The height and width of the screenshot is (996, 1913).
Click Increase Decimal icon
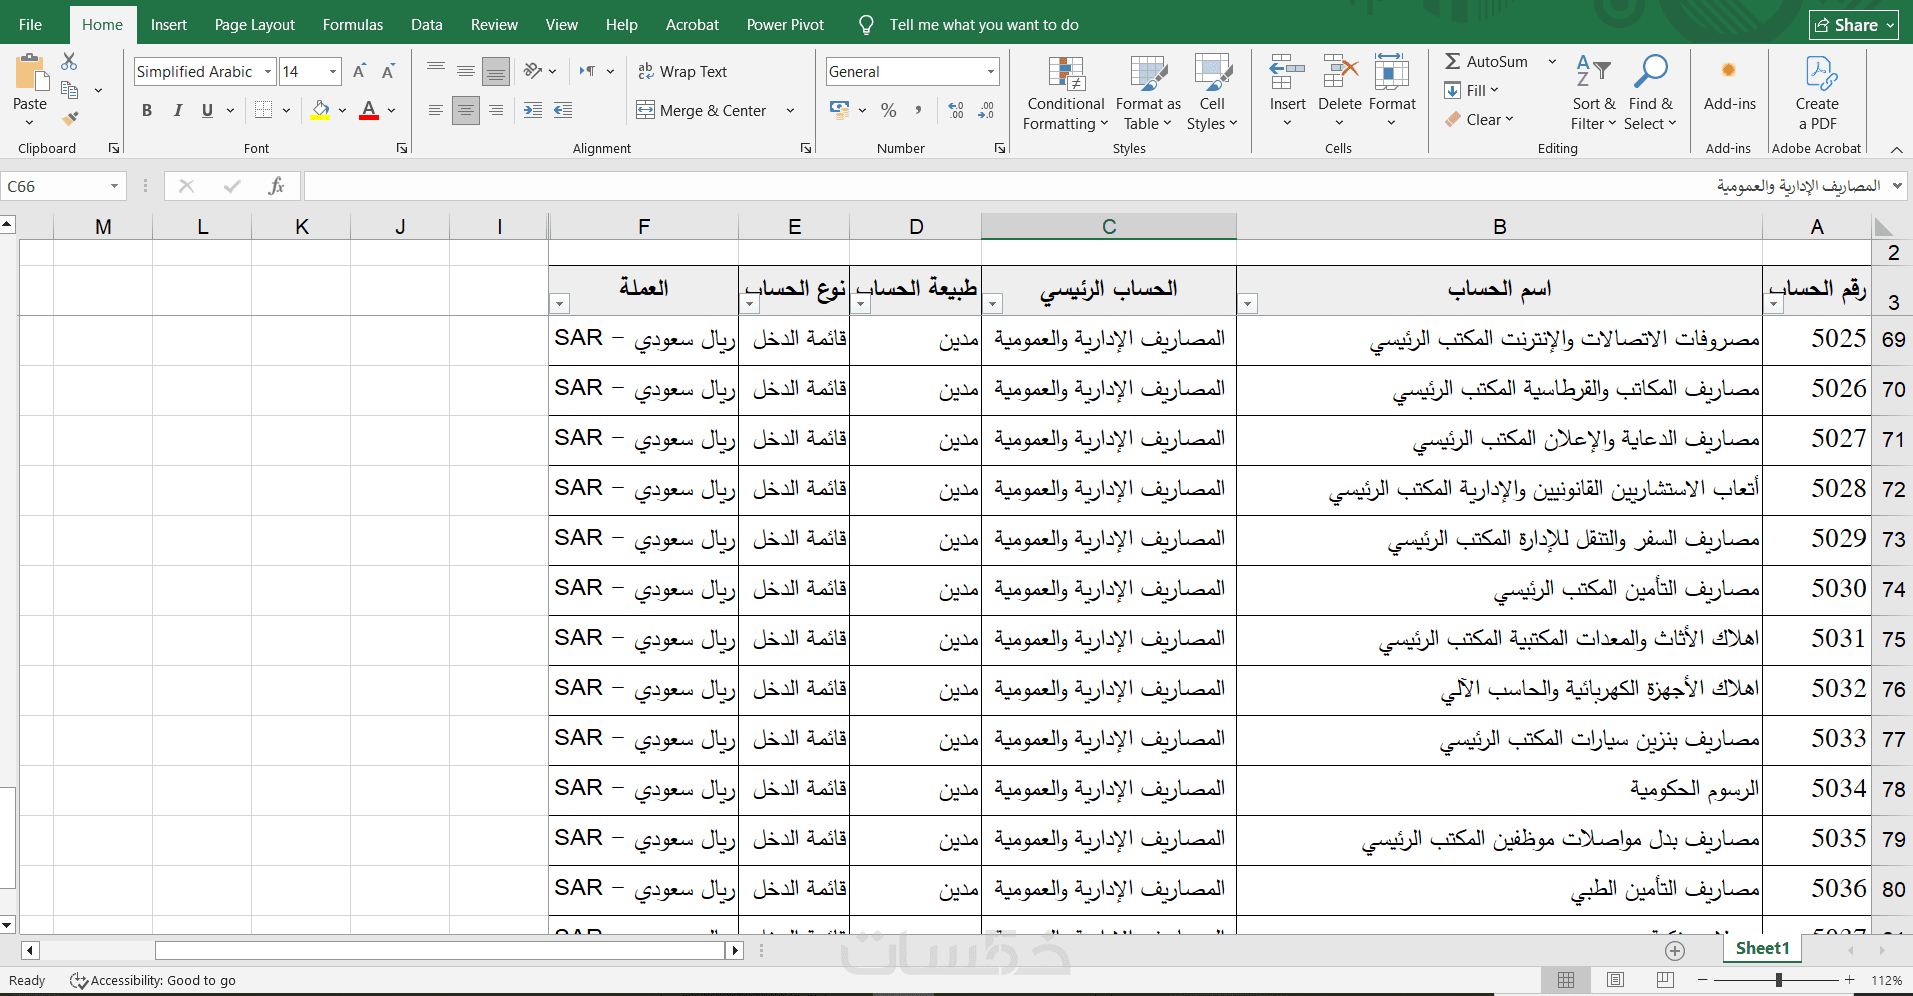[x=956, y=110]
